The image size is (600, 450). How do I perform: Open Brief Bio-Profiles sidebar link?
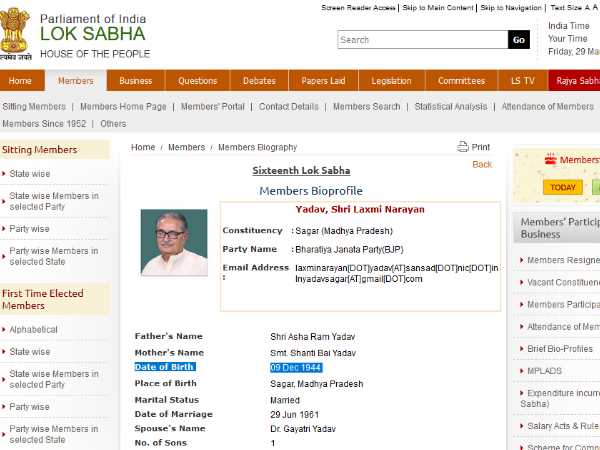tap(560, 349)
